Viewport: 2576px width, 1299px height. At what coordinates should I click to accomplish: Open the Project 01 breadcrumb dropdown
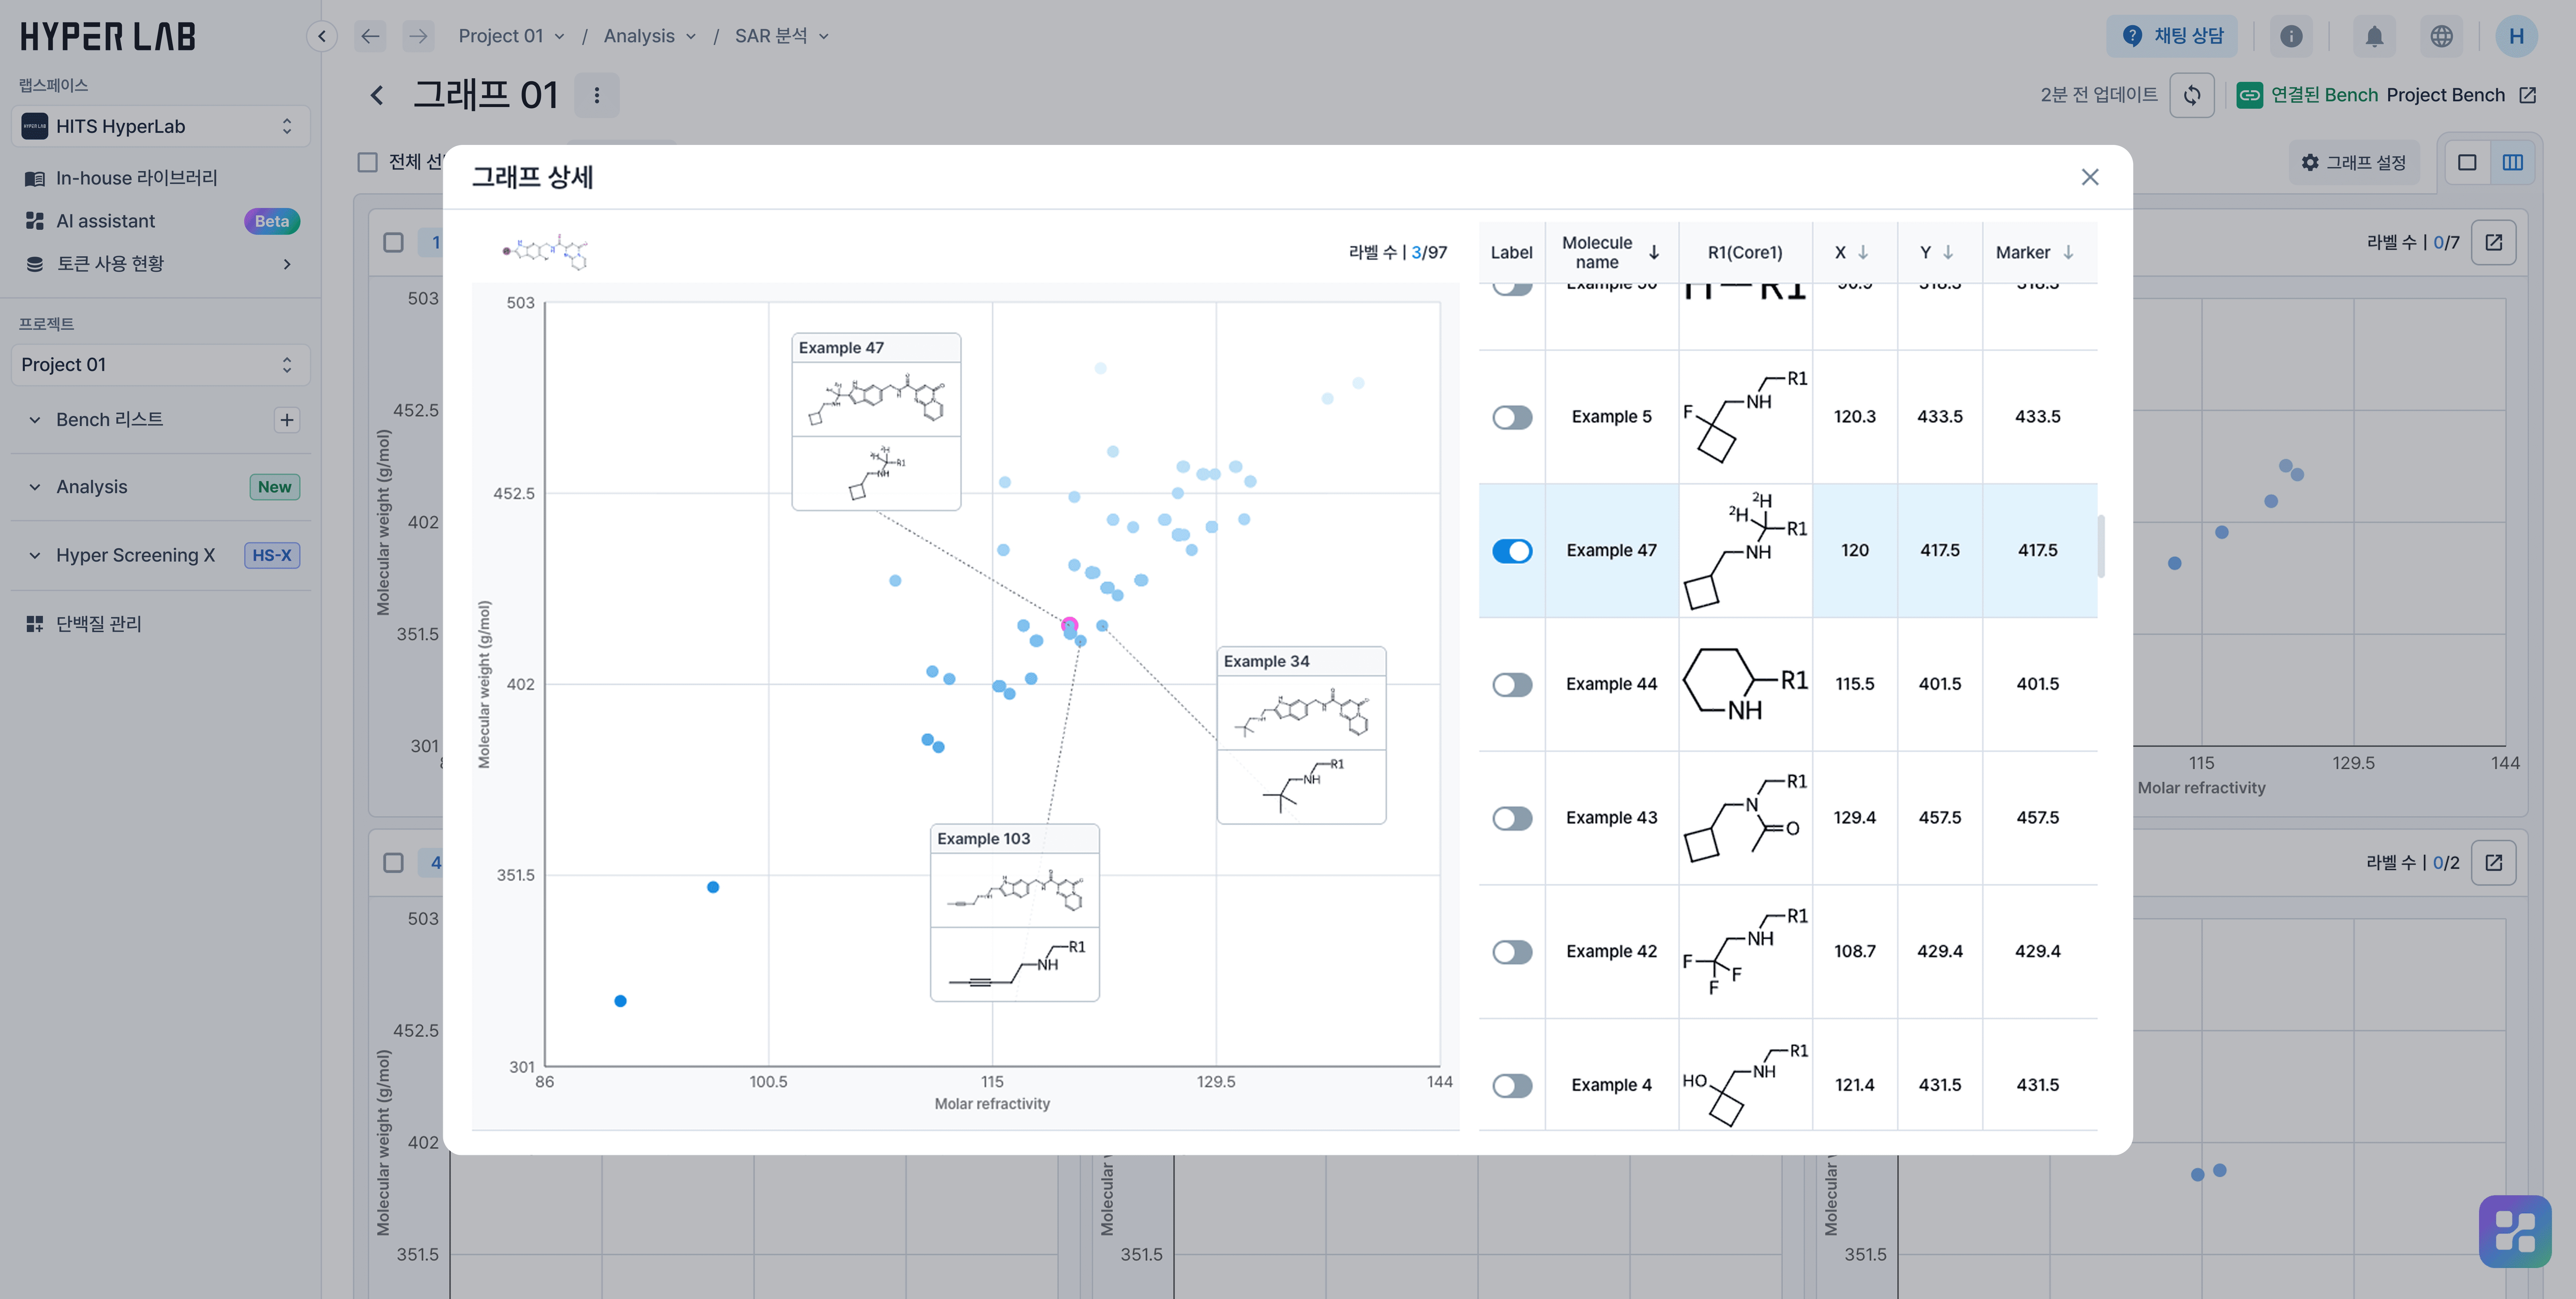pos(511,36)
